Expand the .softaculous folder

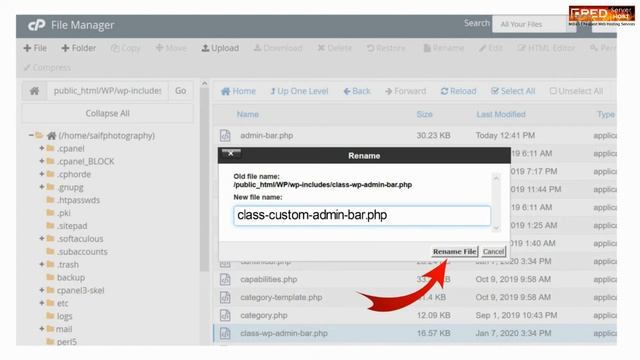click(42, 238)
